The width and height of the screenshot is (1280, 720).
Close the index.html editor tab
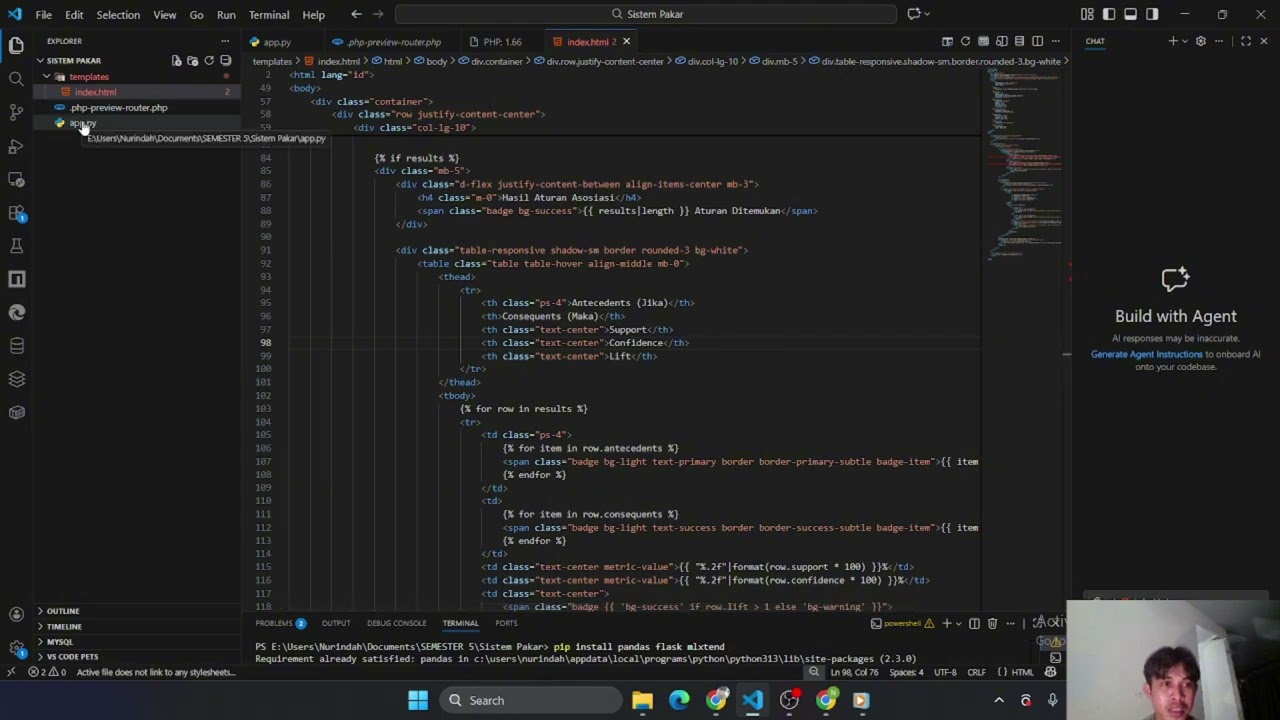pos(626,42)
